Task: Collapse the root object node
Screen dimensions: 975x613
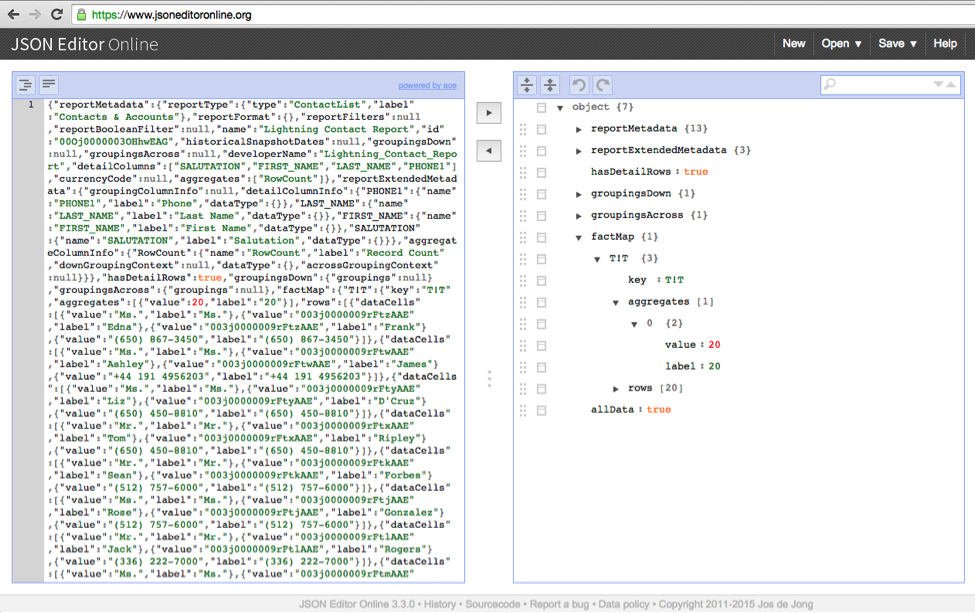Action: point(560,108)
